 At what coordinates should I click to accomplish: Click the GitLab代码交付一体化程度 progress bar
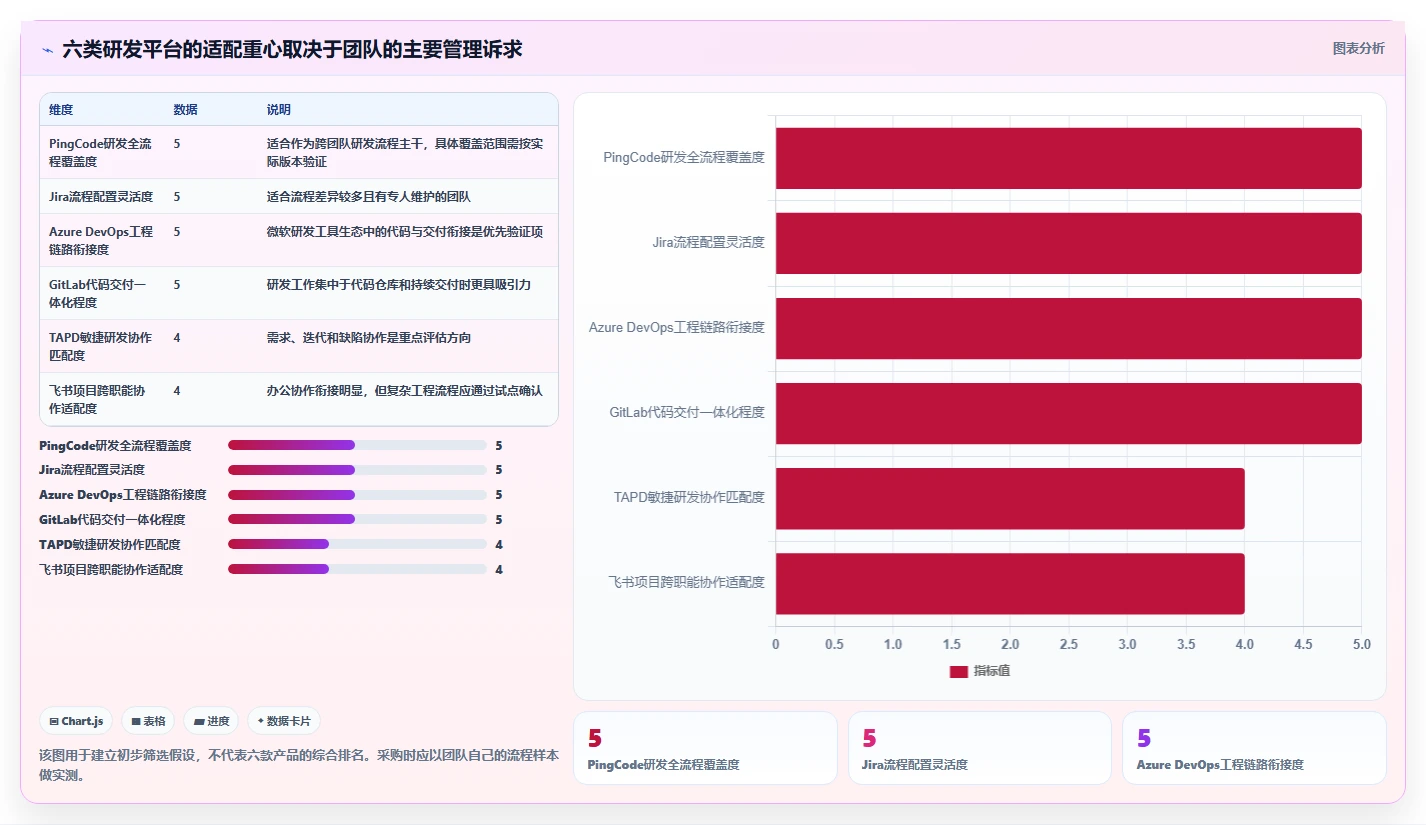coord(357,519)
